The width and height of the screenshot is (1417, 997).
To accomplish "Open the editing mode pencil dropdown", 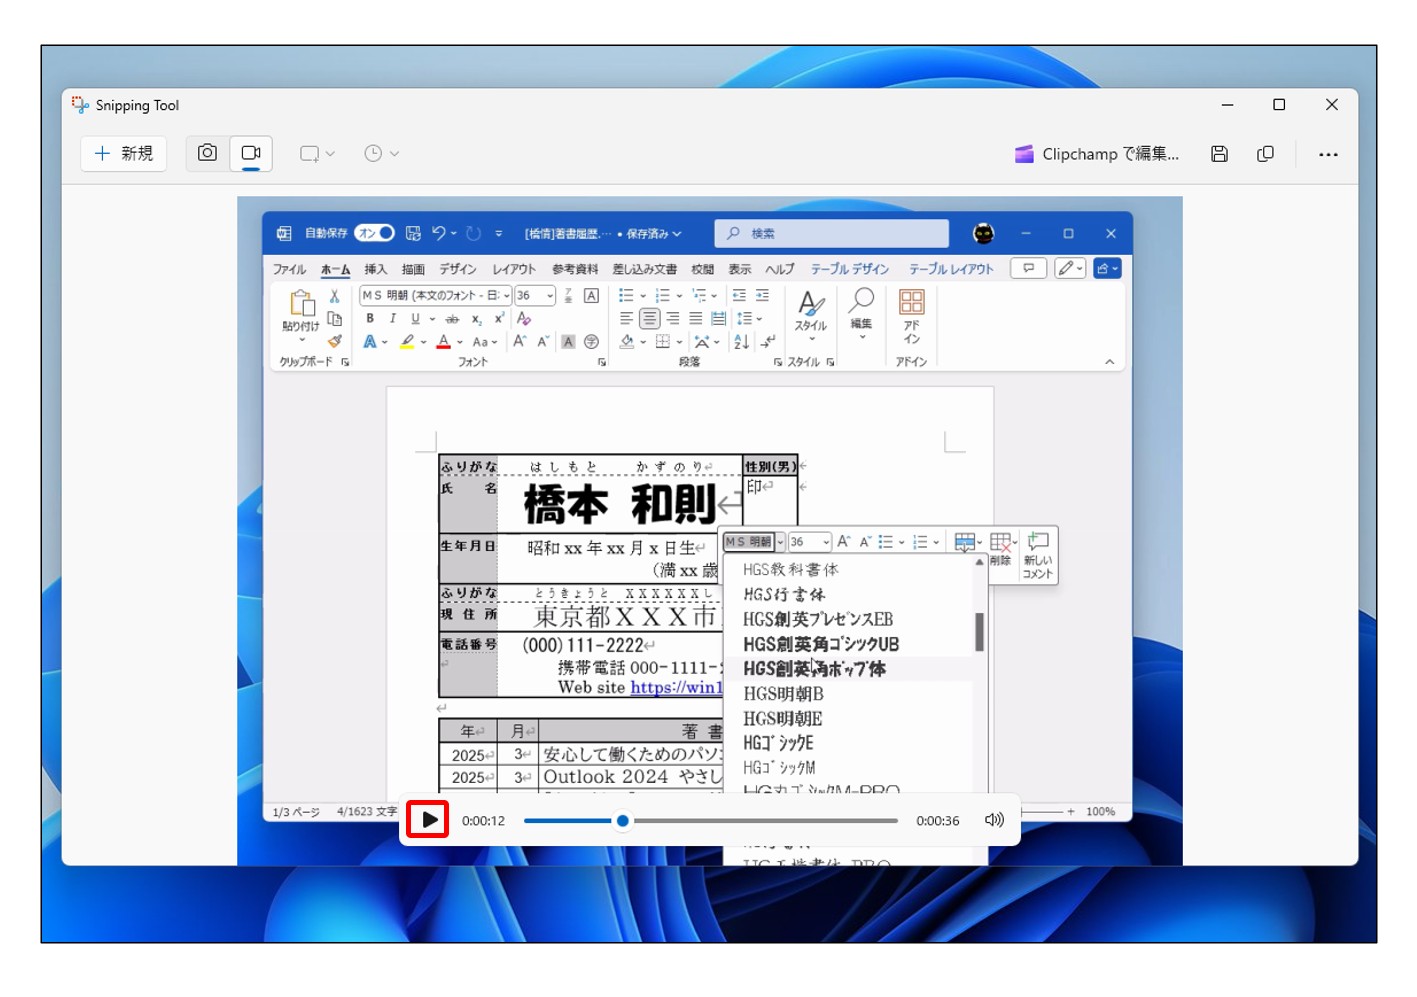I will (x=1069, y=268).
